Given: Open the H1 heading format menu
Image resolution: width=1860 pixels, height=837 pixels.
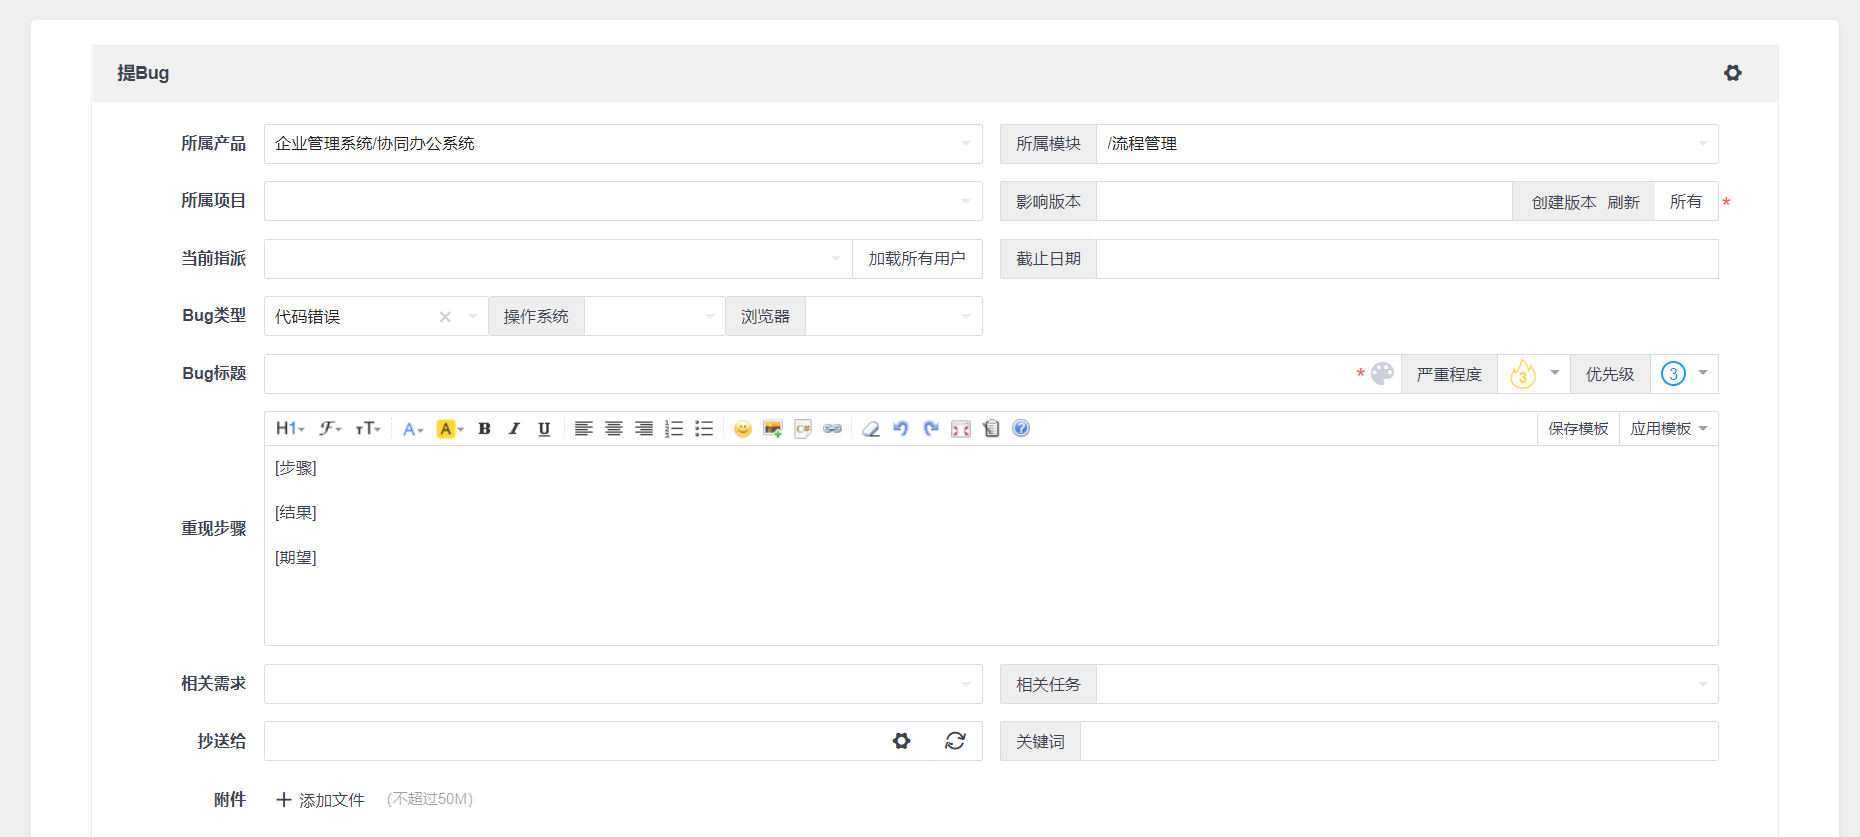Looking at the screenshot, I should tap(290, 428).
